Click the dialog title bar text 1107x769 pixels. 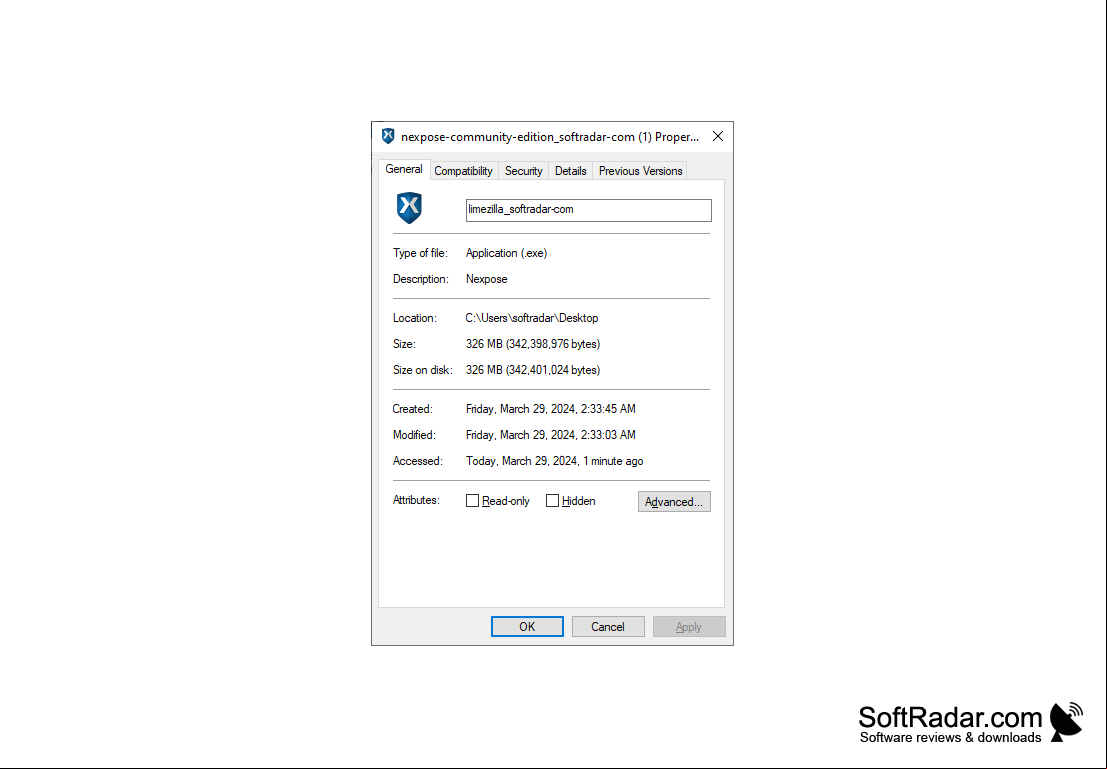coord(550,137)
